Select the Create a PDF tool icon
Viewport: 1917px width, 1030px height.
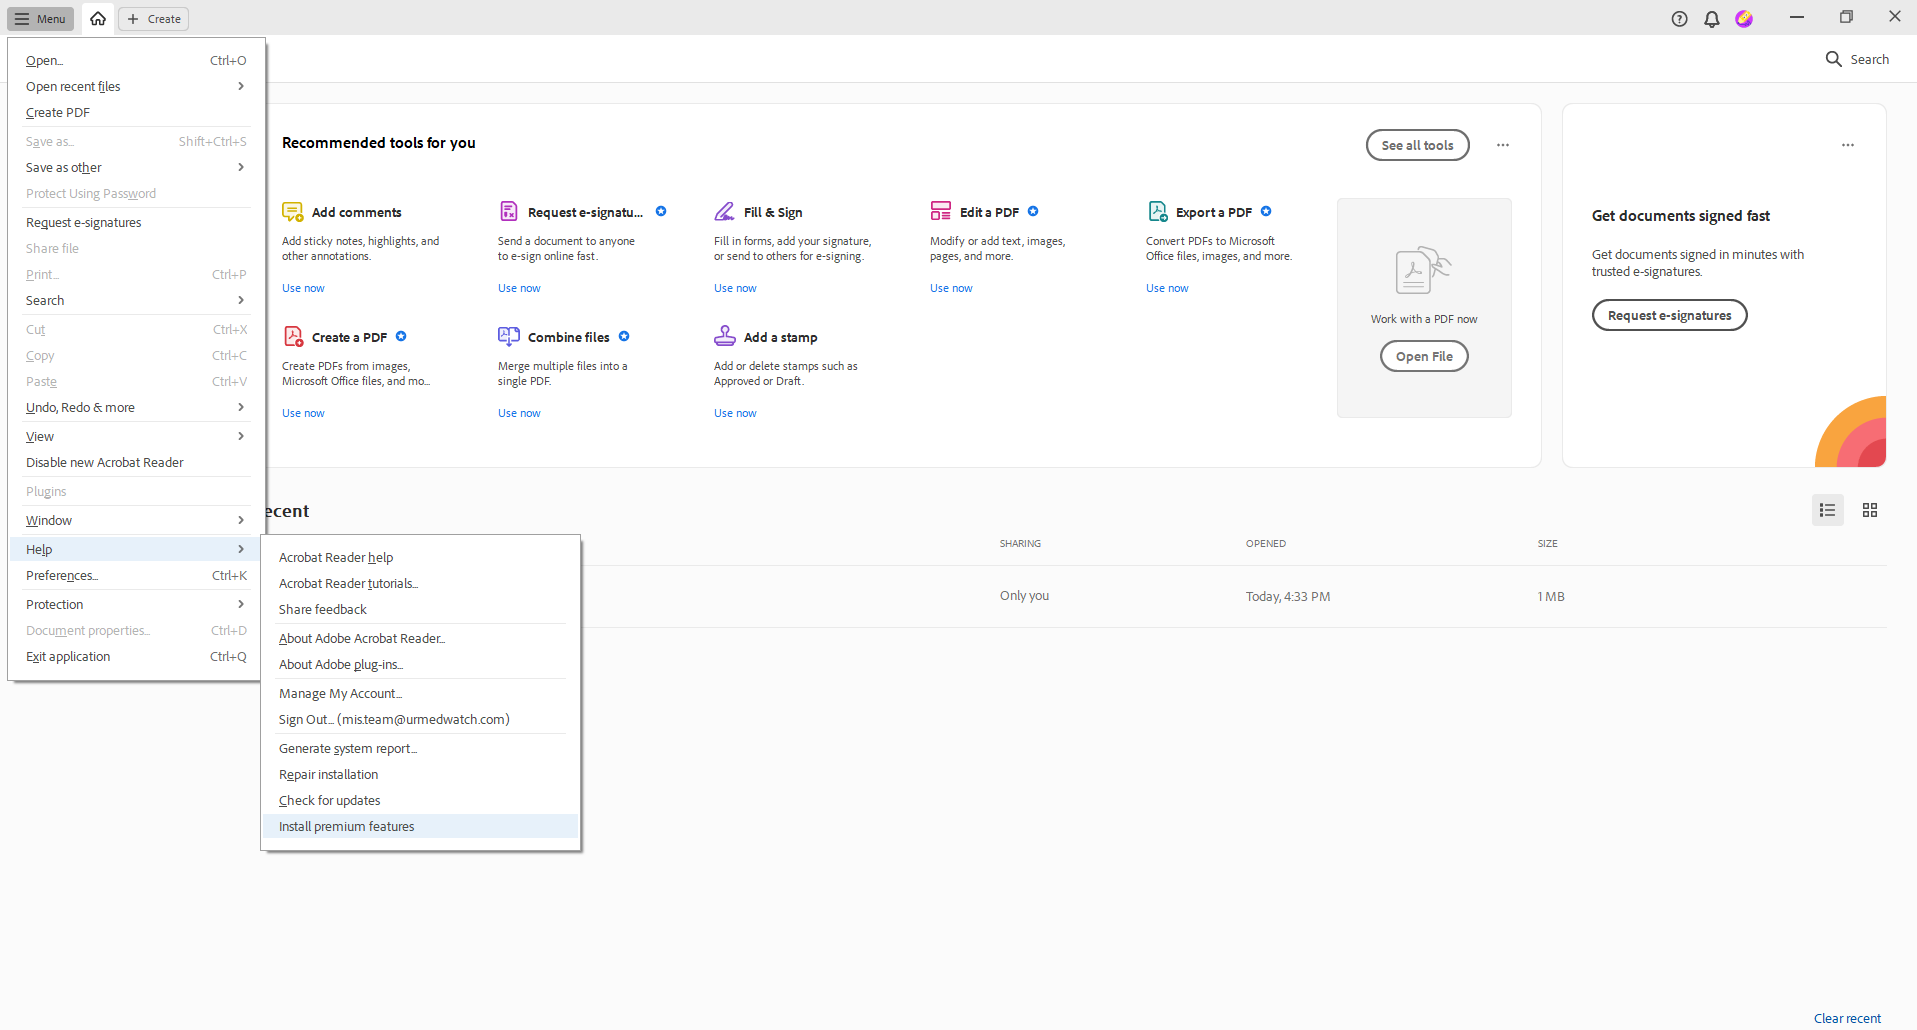coord(292,336)
